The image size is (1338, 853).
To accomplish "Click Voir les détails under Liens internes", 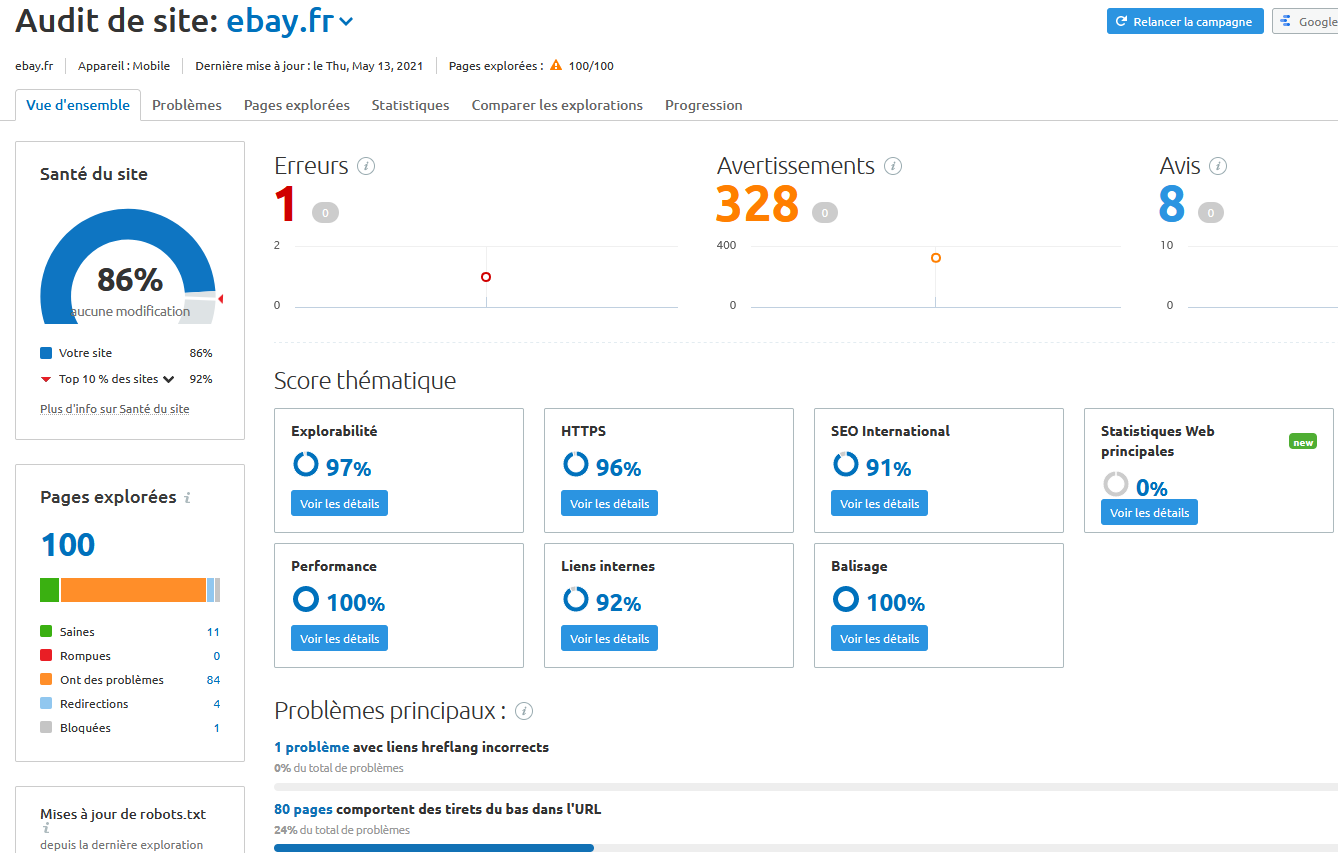I will 609,638.
